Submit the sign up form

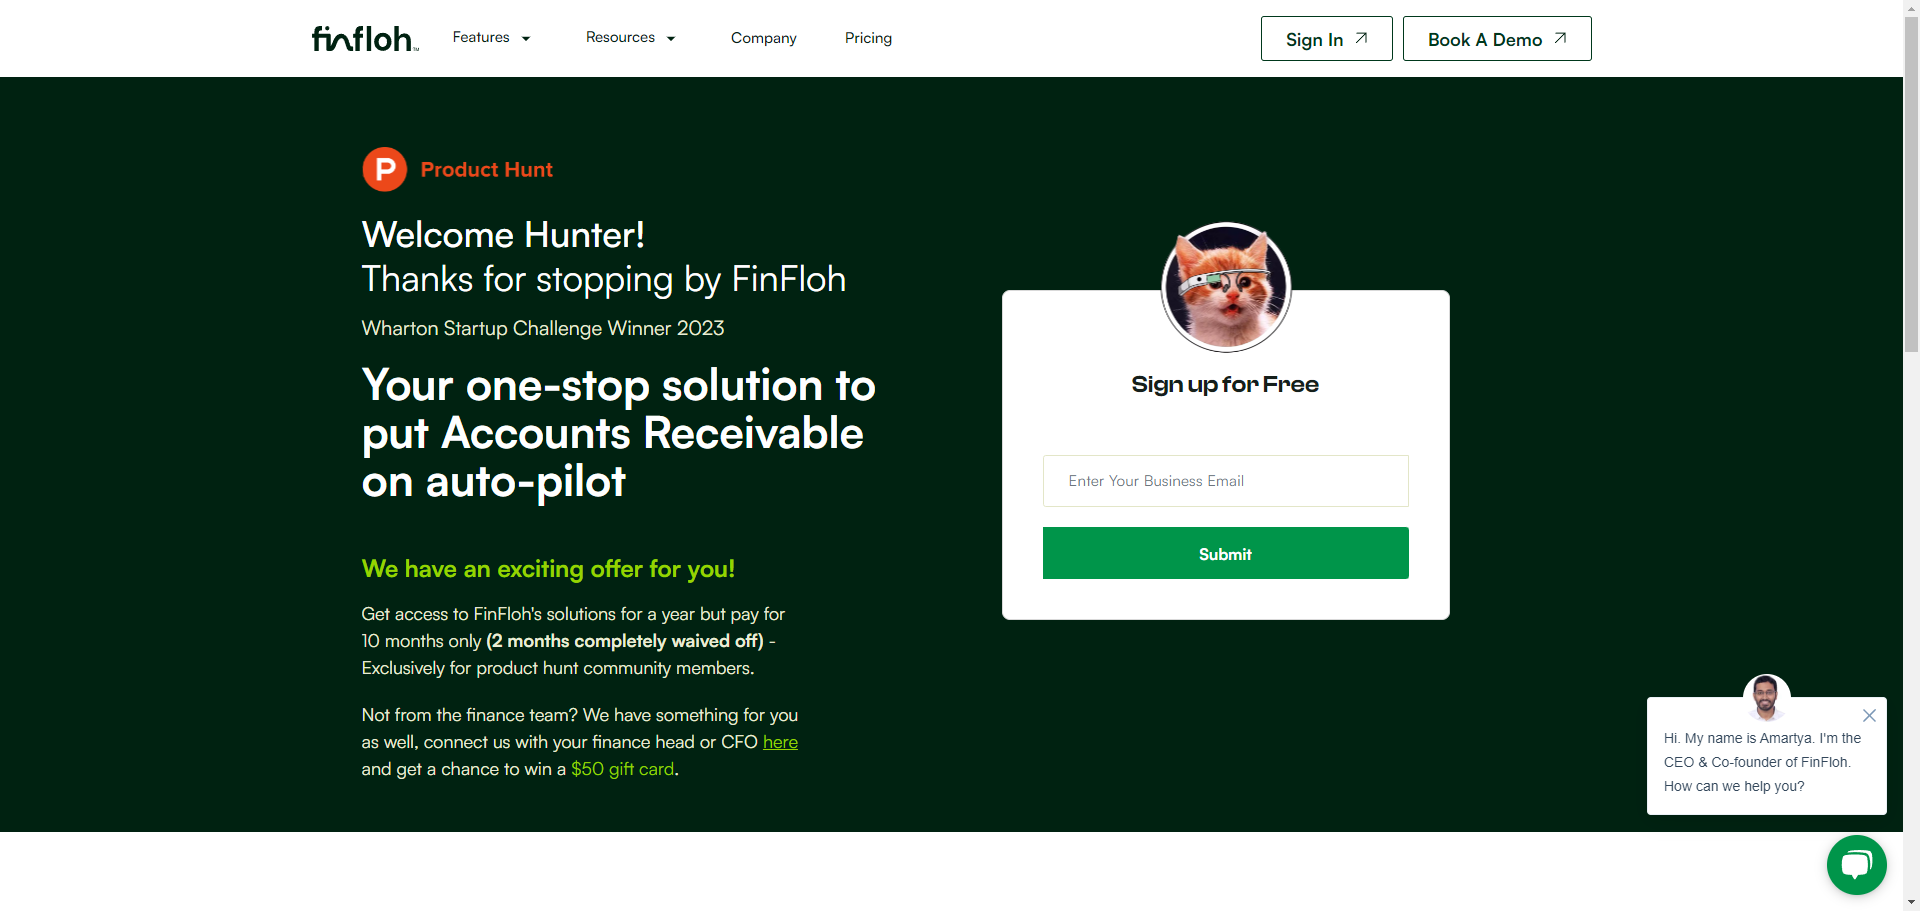(x=1225, y=553)
